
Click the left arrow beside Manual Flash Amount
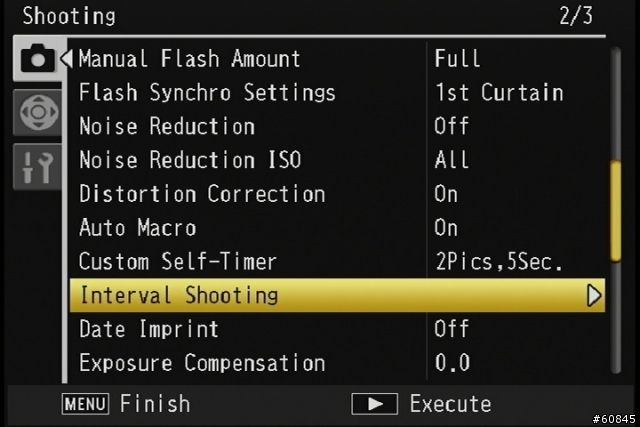tap(67, 58)
